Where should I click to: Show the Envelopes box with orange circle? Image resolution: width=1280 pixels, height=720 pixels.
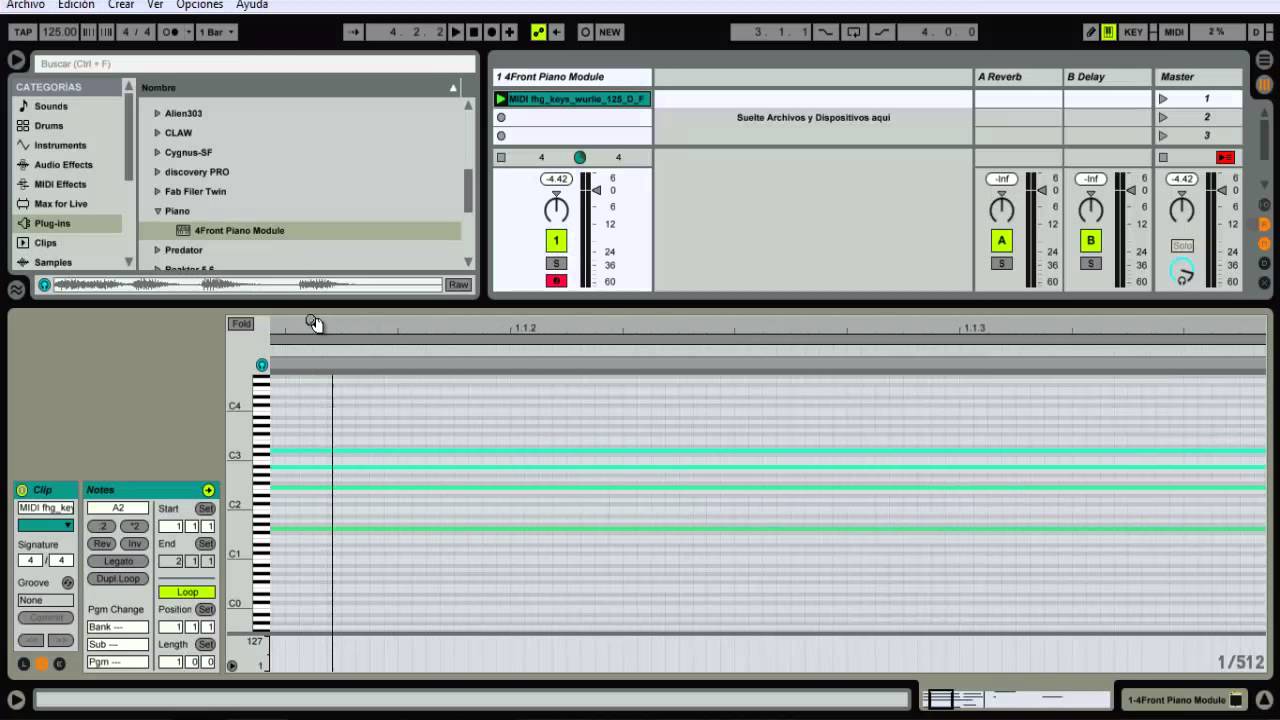click(x=42, y=664)
